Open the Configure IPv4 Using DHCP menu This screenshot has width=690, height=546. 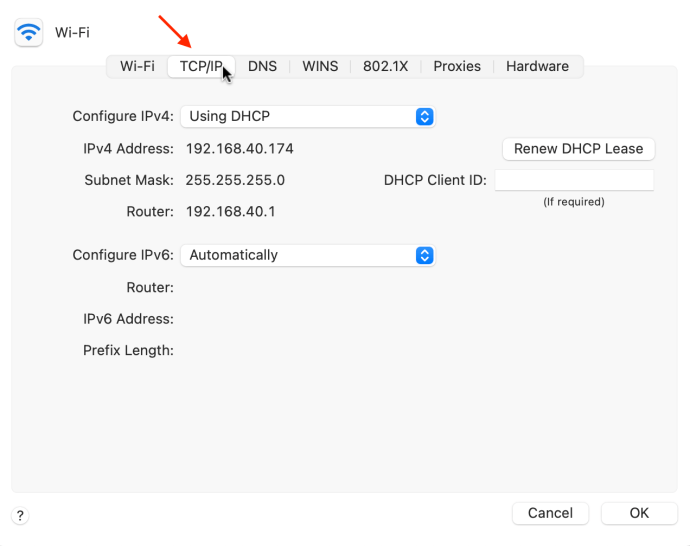(x=308, y=117)
